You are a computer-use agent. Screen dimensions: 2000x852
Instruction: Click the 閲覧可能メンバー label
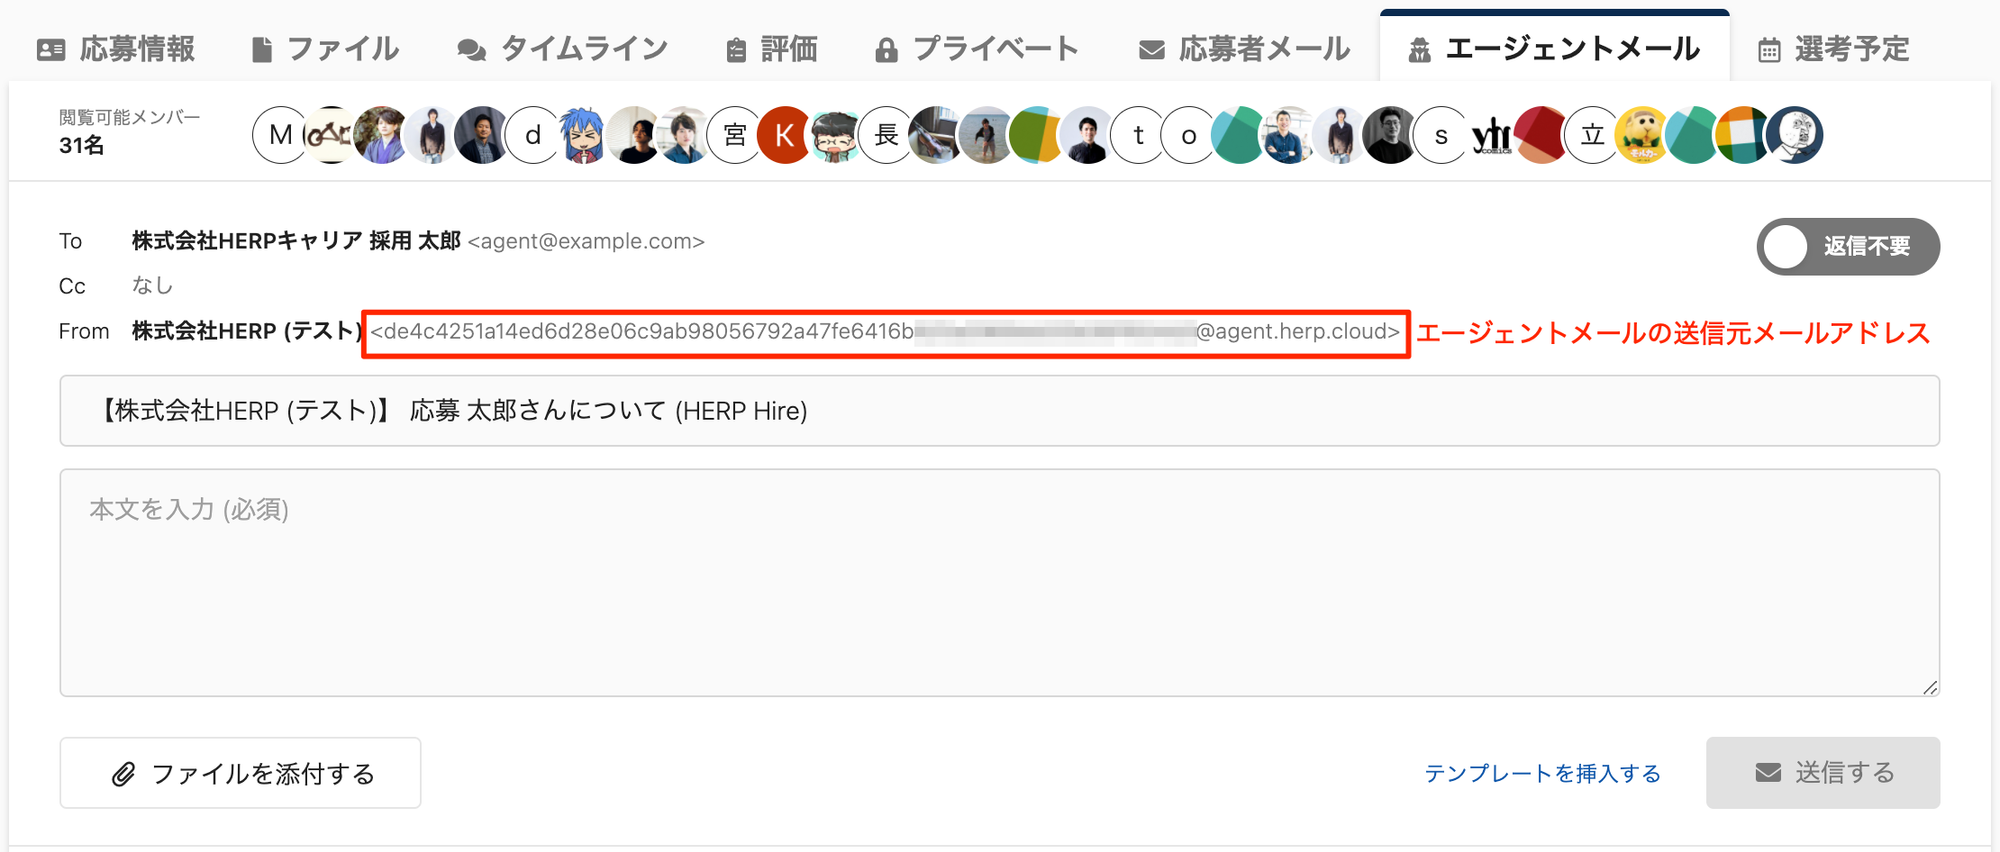pyautogui.click(x=130, y=118)
